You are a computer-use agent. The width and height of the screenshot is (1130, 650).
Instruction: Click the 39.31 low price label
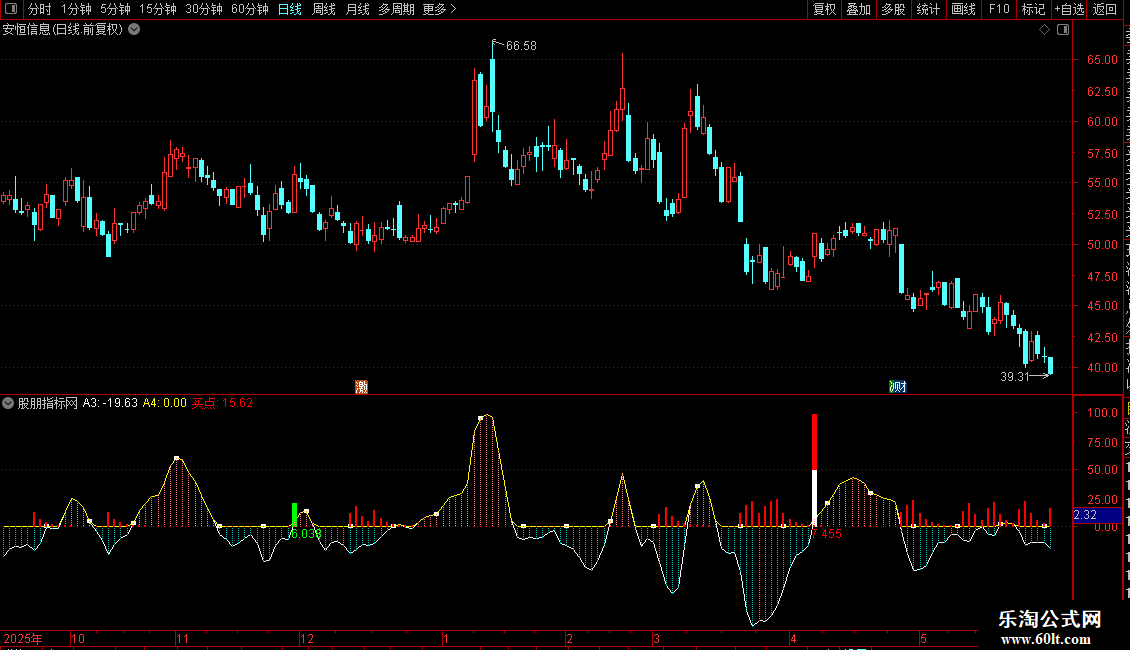(x=1015, y=376)
